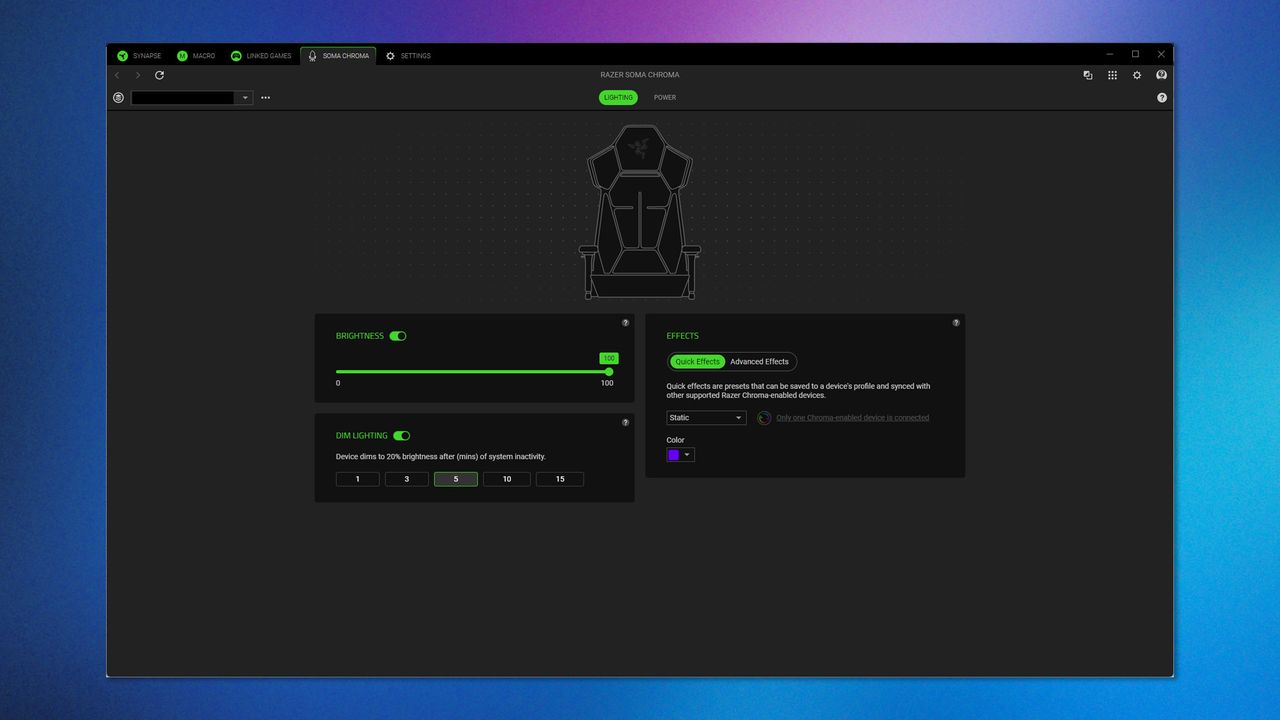This screenshot has width=1280, height=720.
Task: Switch to the Power sub-tab
Action: pos(665,98)
